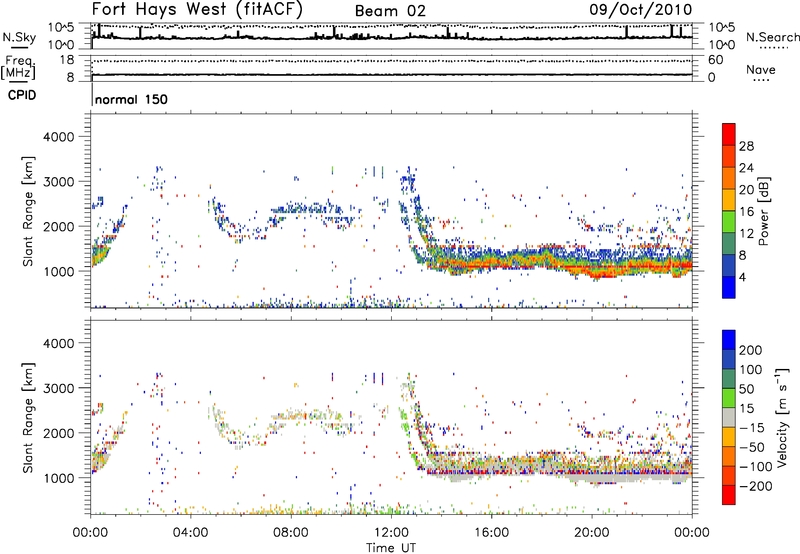Click the "1000" tick in the velocity panel
The image size is (800, 554).
58,478
